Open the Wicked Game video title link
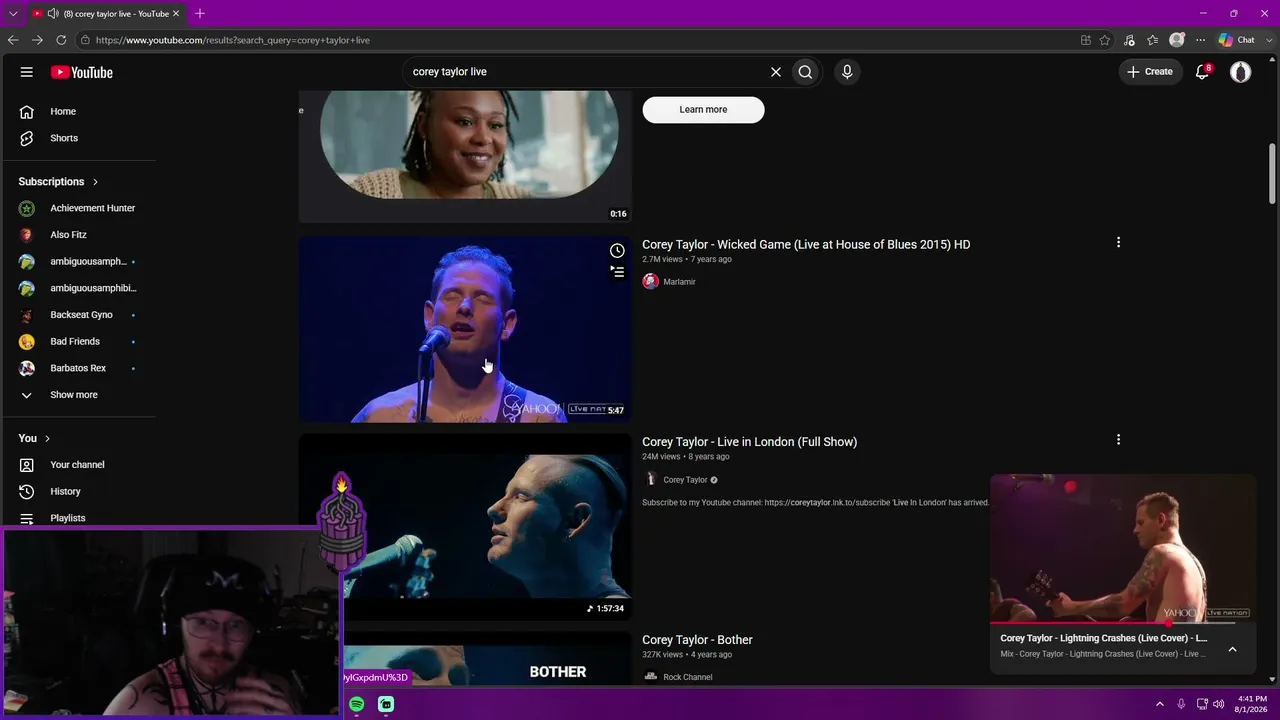Screen dimensions: 1280x720 [x=806, y=244]
